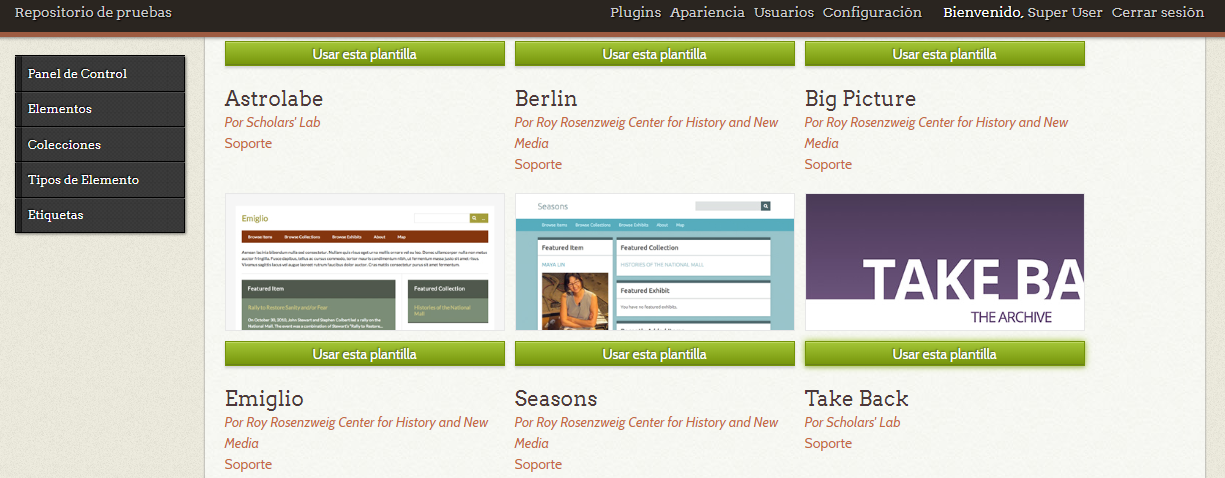Click the Repositorio de pruebas site title

93,13
